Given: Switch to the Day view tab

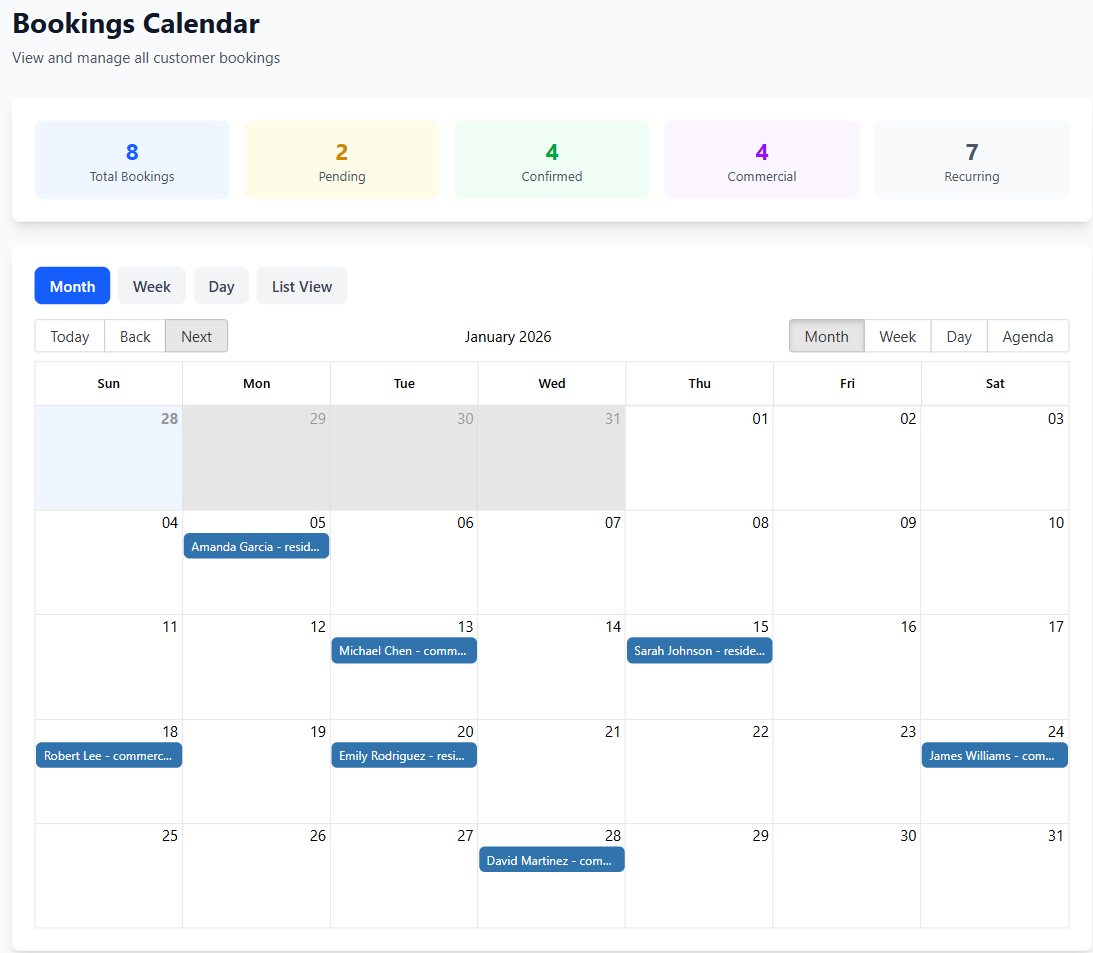Looking at the screenshot, I should point(221,285).
